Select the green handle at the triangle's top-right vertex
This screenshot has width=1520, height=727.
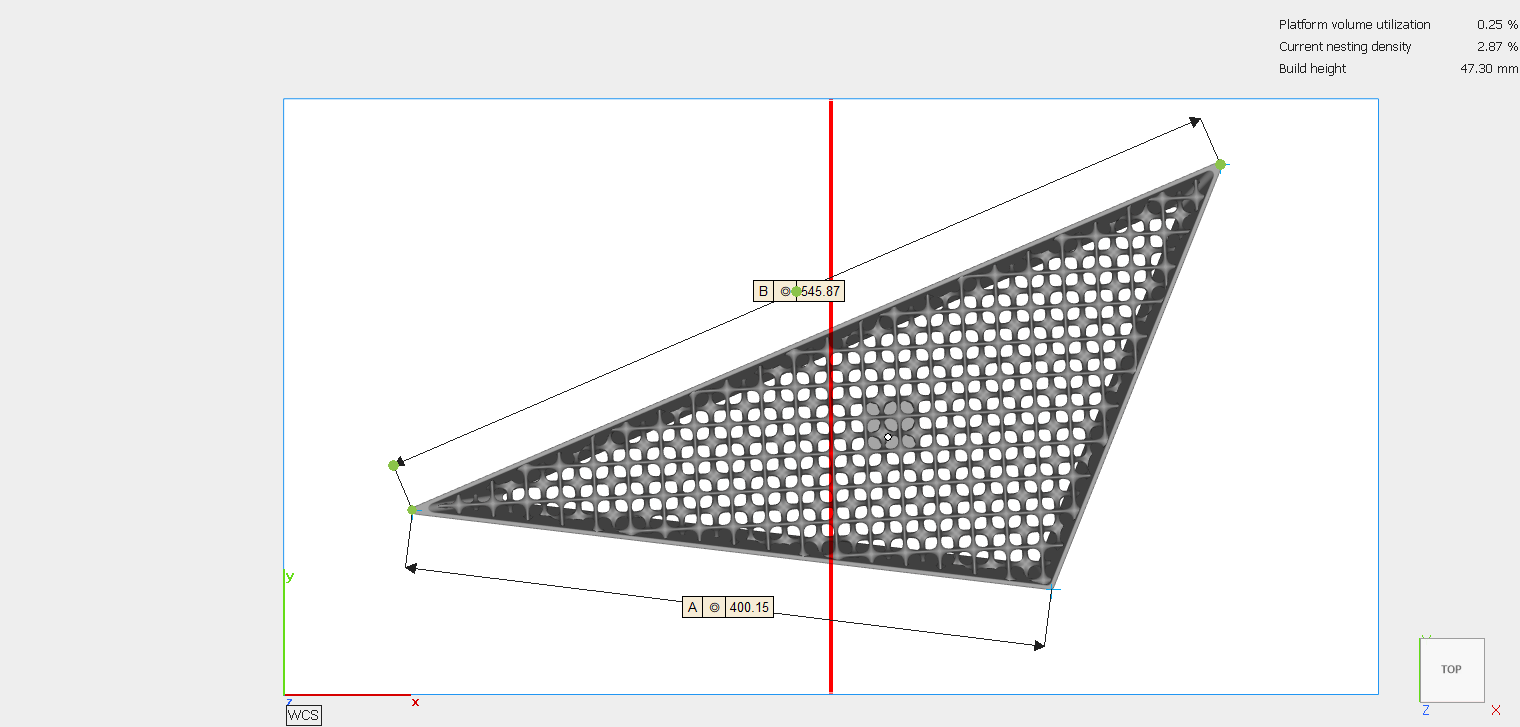pyautogui.click(x=1220, y=164)
